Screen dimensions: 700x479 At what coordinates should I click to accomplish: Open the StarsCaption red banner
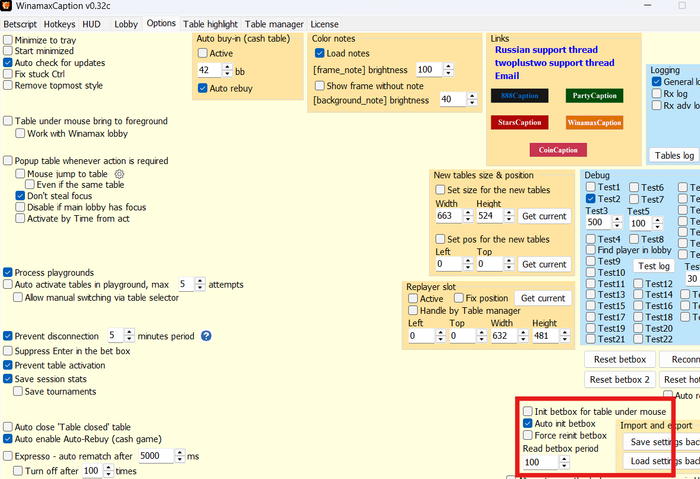(x=520, y=122)
